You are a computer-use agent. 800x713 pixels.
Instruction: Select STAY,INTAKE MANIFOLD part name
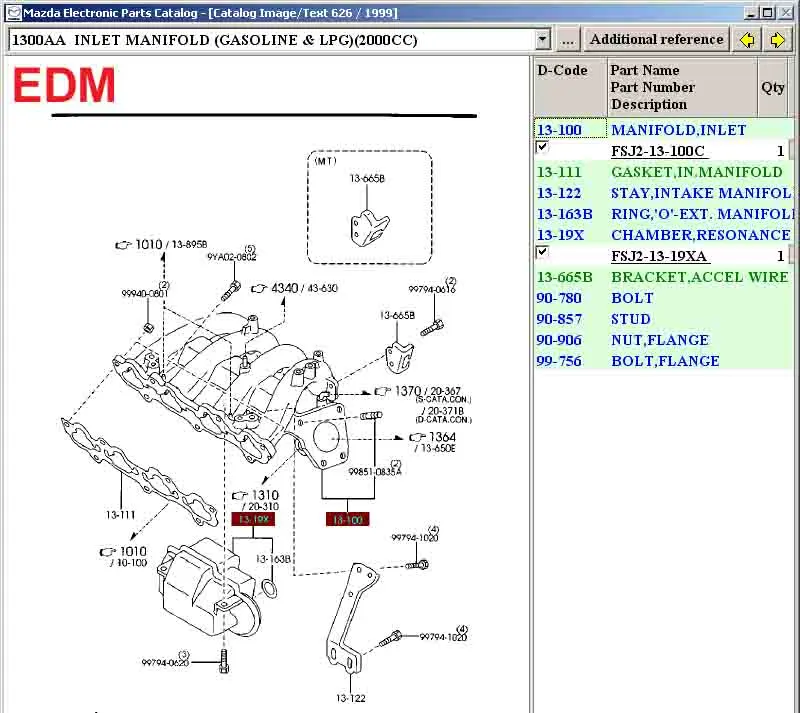[x=702, y=193]
